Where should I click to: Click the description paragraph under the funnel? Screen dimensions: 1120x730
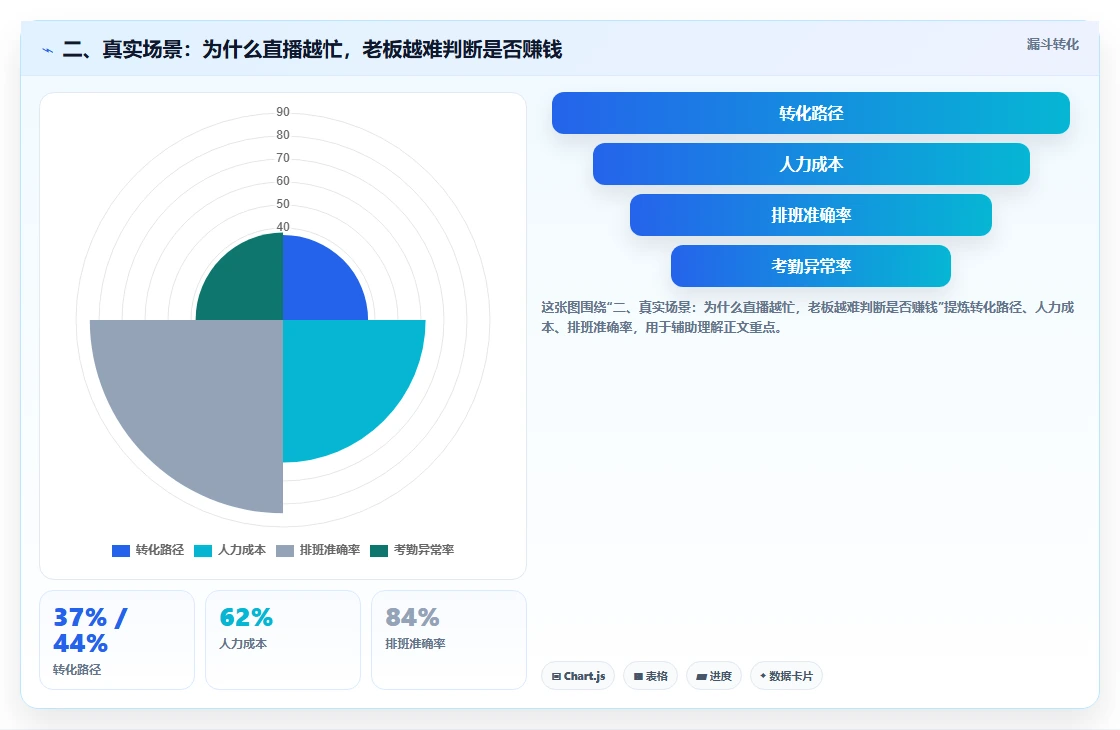[807, 317]
